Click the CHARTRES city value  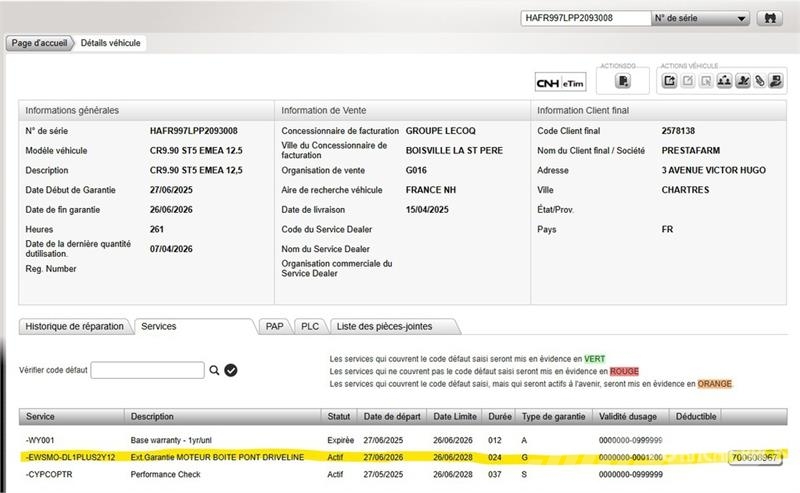point(685,190)
